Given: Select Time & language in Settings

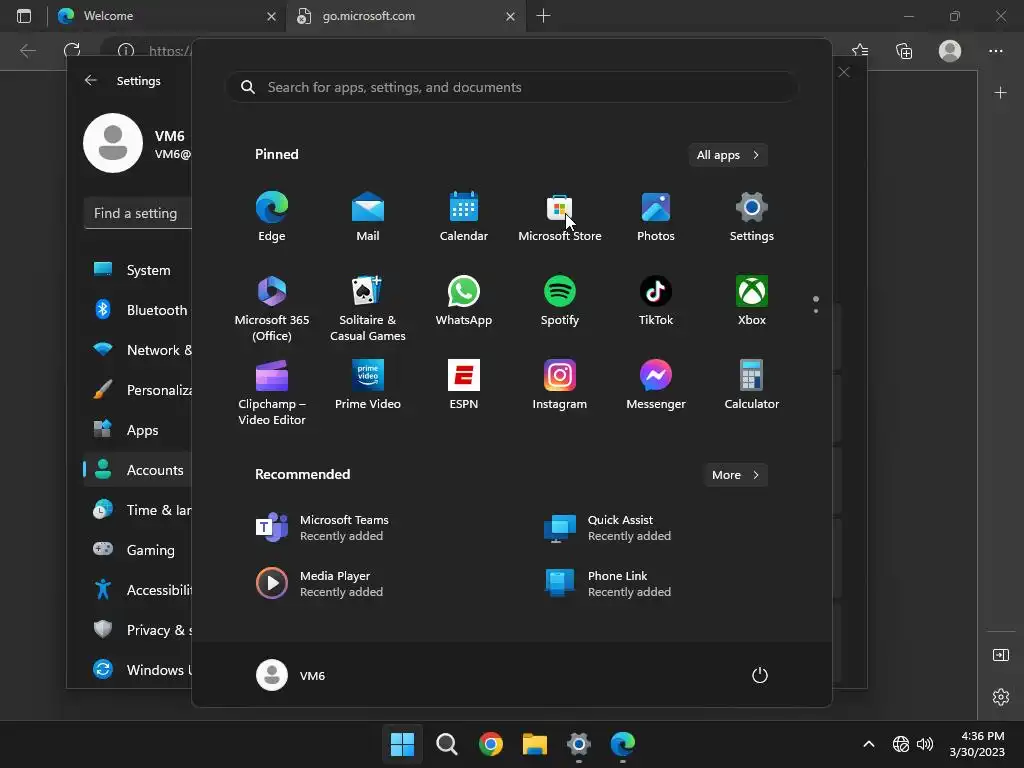Looking at the screenshot, I should (138, 510).
